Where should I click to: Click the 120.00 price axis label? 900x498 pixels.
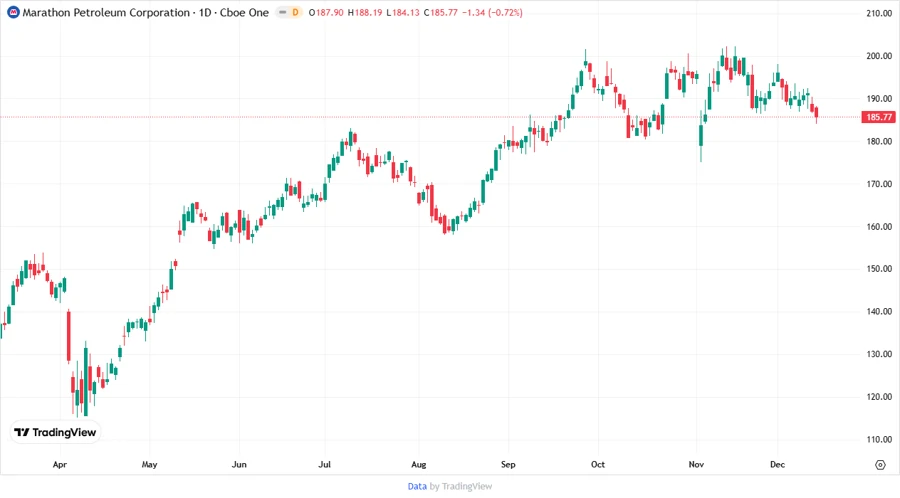click(879, 396)
